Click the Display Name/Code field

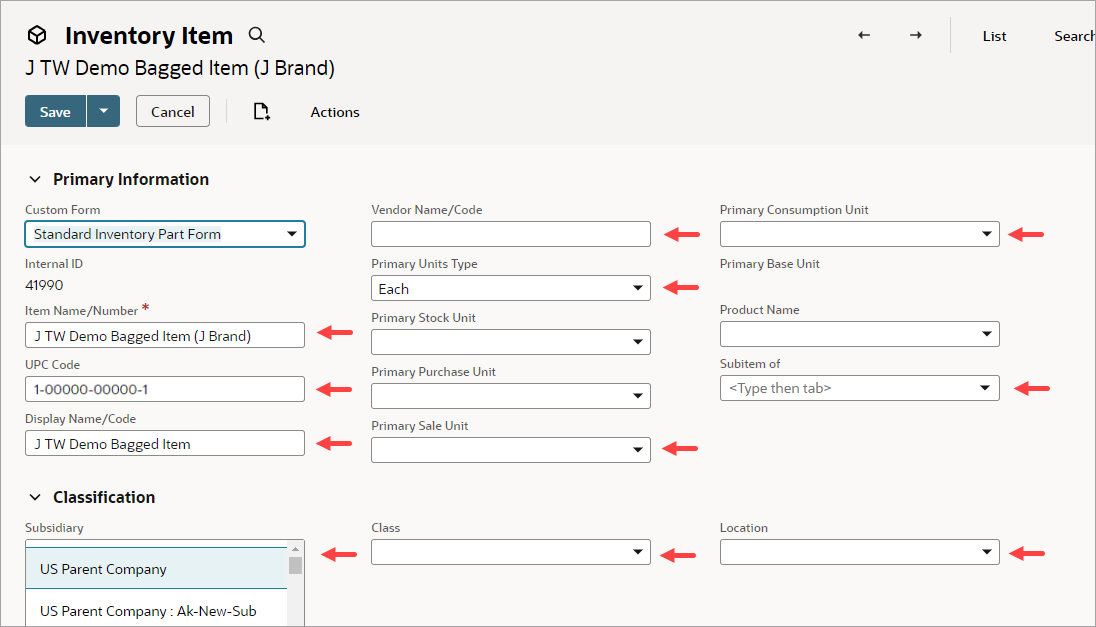(165, 443)
